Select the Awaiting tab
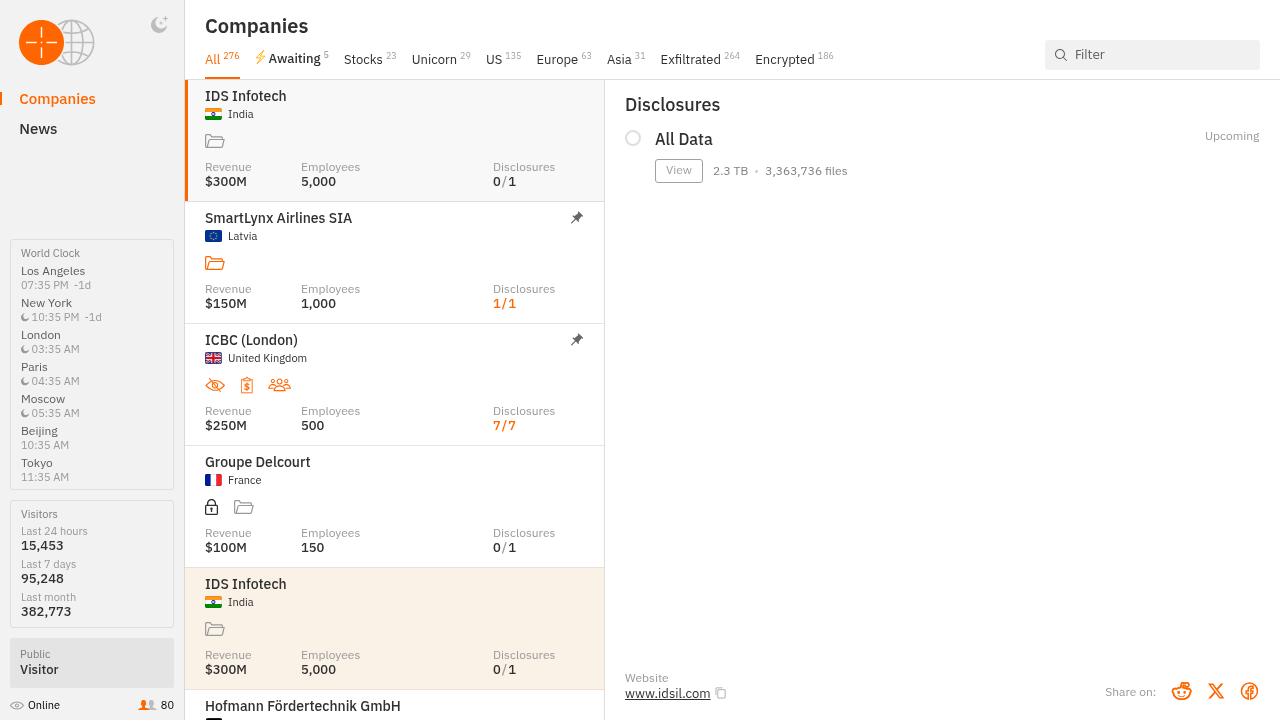 292,59
